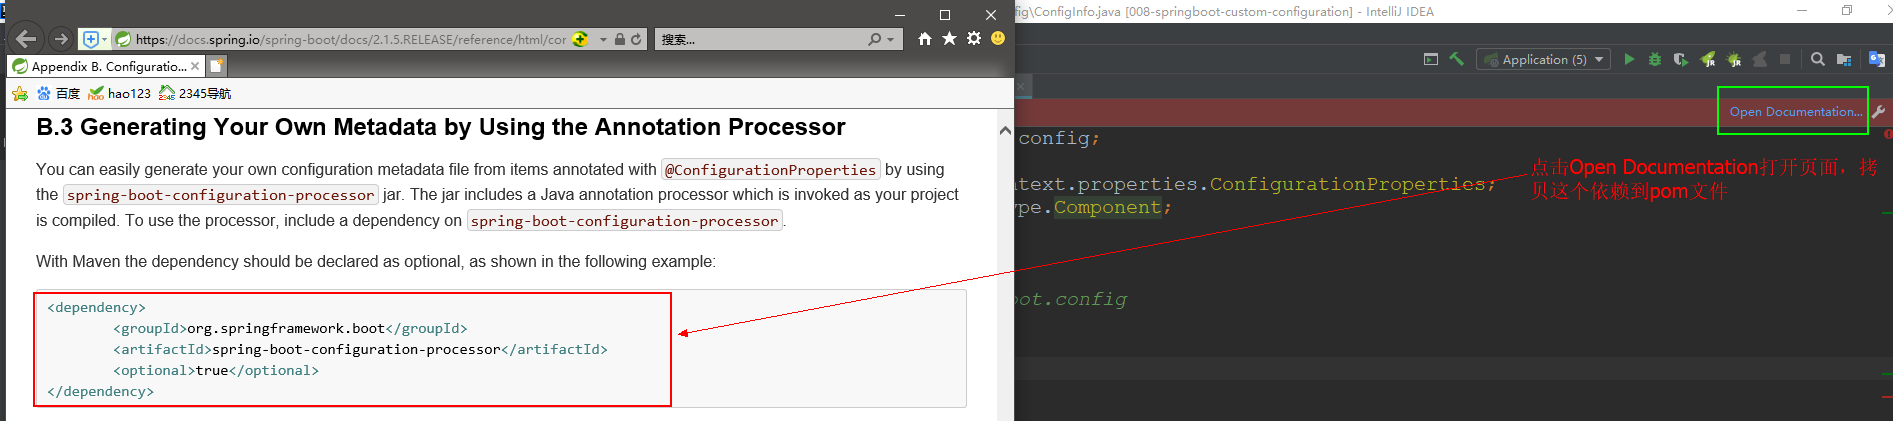Open the Project Structure folder icon
The height and width of the screenshot is (421, 1893).
point(1844,60)
